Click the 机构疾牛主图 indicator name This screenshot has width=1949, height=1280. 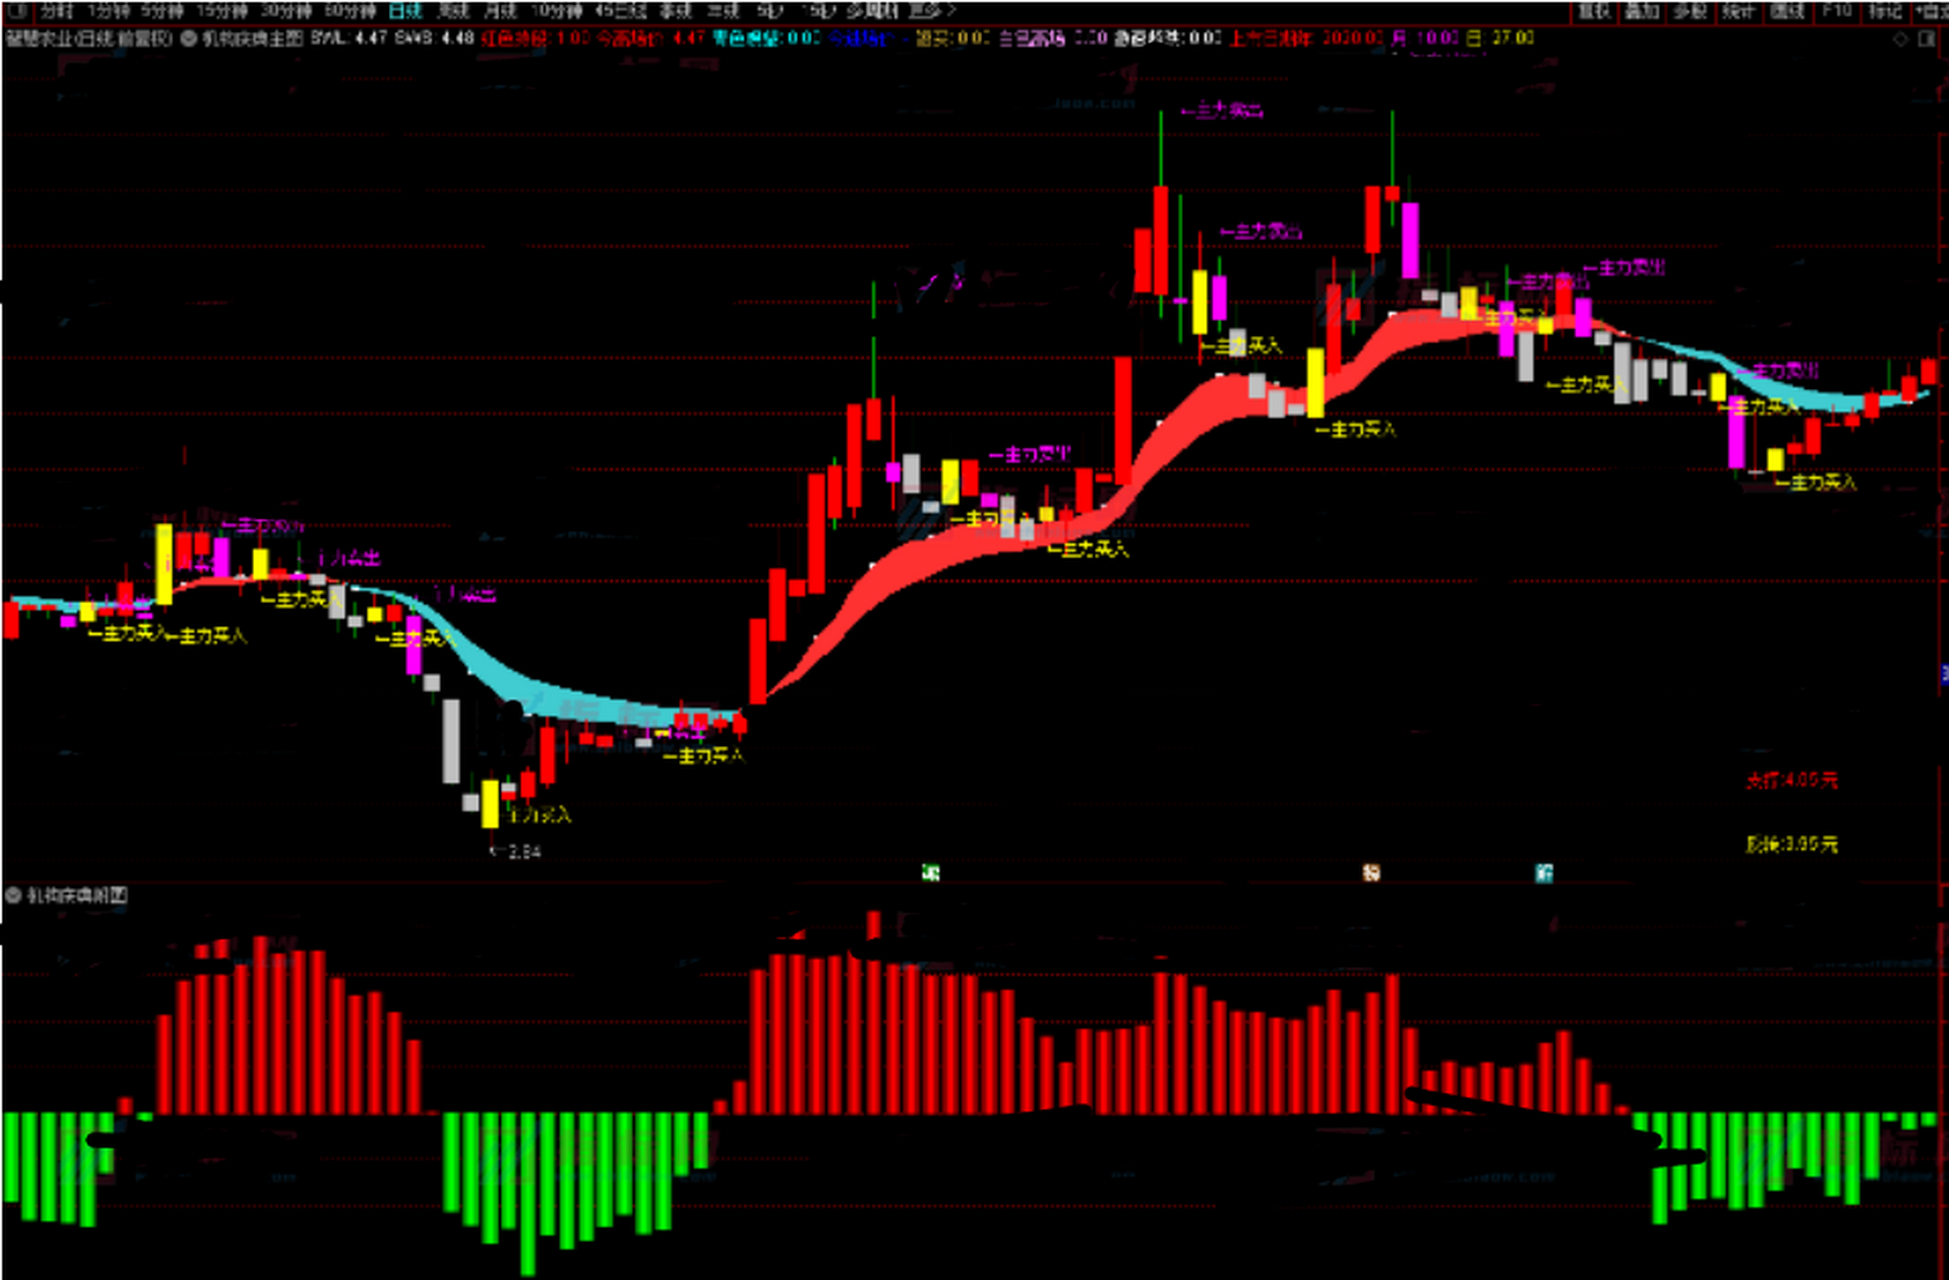[x=252, y=39]
